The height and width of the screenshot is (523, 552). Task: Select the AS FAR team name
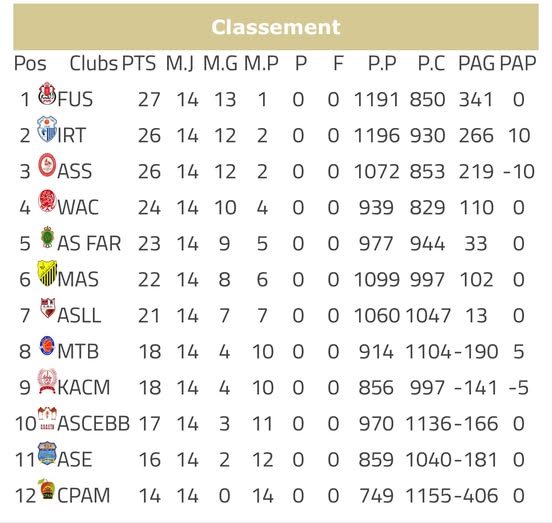click(x=89, y=244)
